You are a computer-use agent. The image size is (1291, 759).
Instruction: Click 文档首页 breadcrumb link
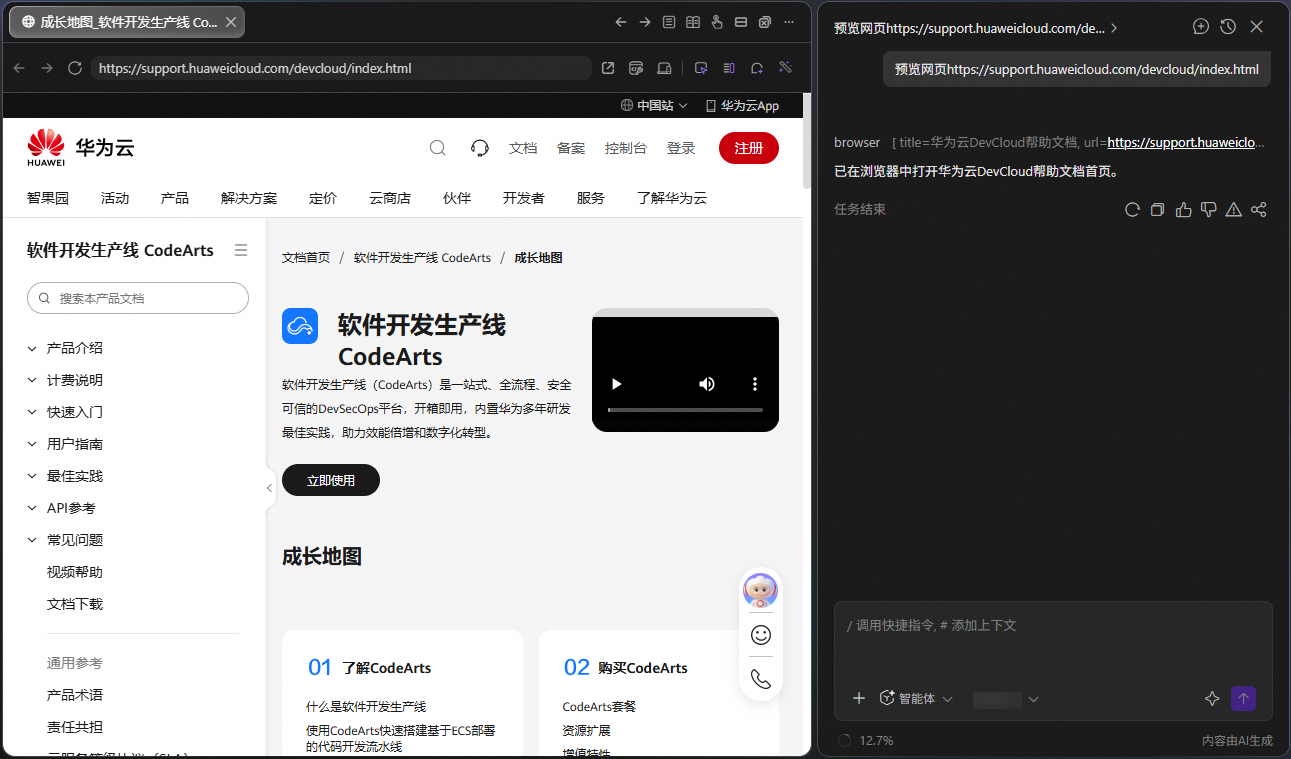click(306, 258)
